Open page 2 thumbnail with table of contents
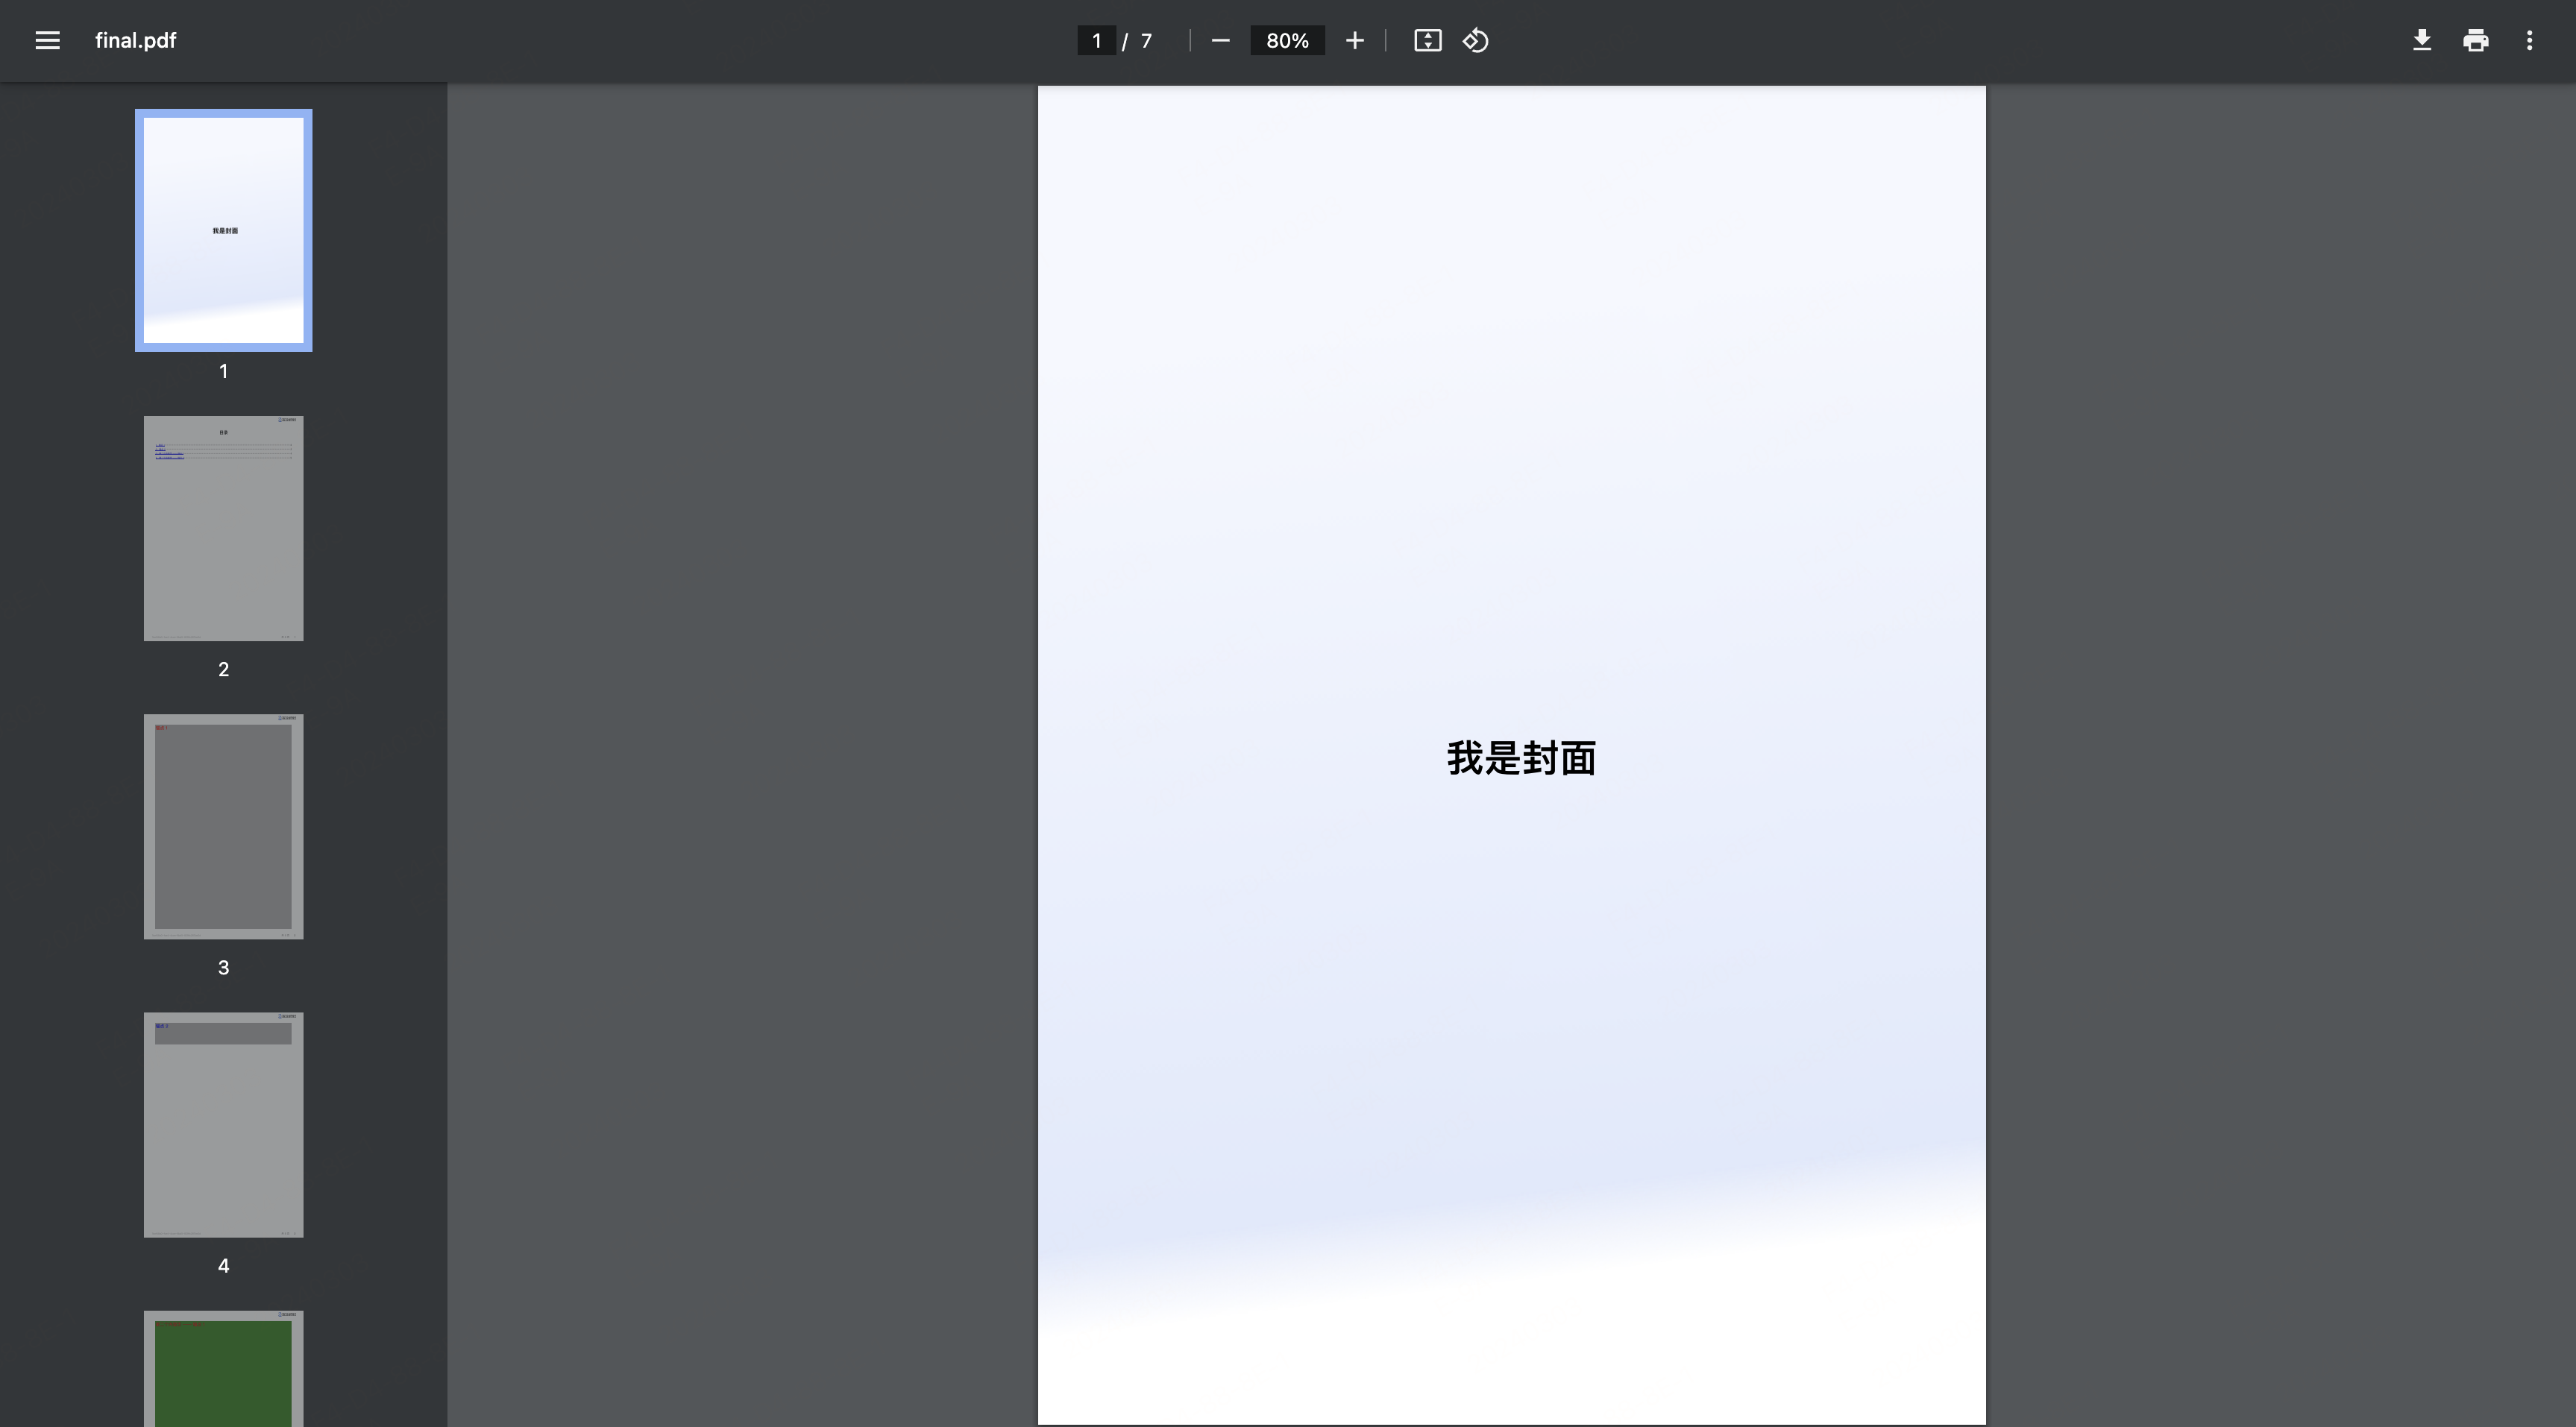The height and width of the screenshot is (1427, 2576). tap(223, 528)
